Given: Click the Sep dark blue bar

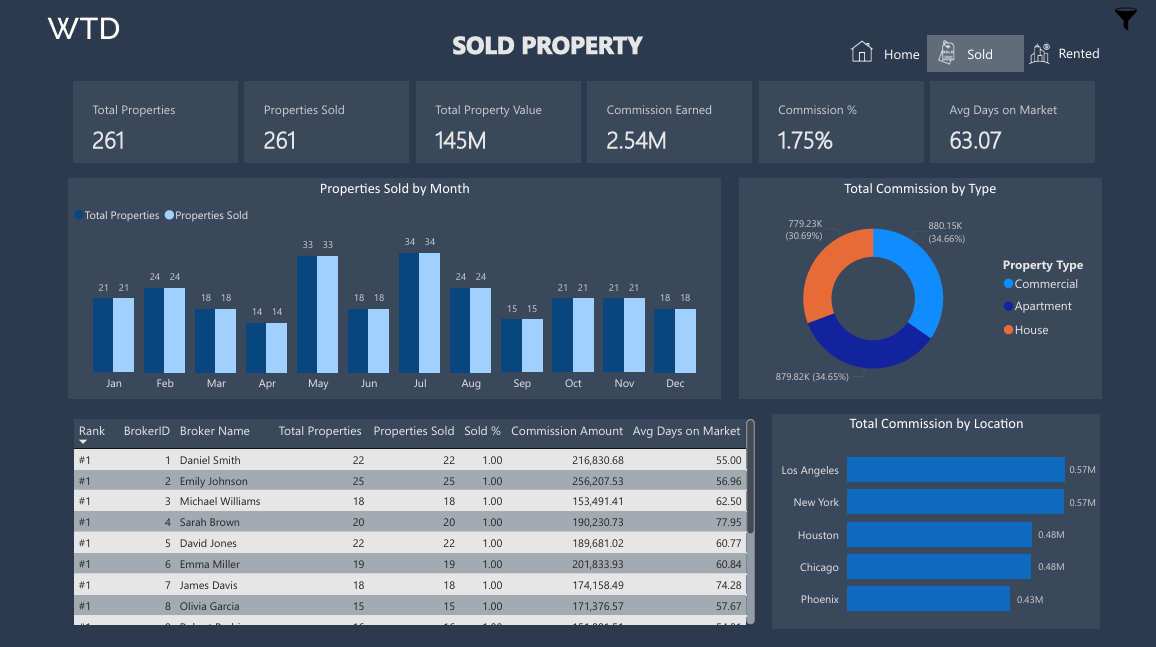Looking at the screenshot, I should tap(511, 346).
